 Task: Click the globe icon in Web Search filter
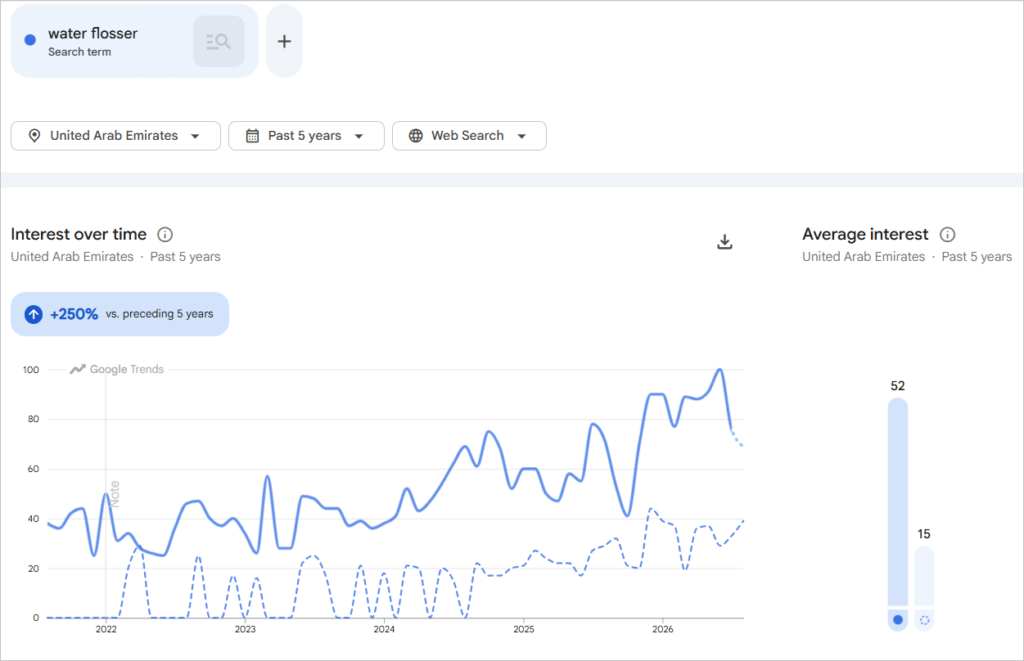(x=416, y=136)
